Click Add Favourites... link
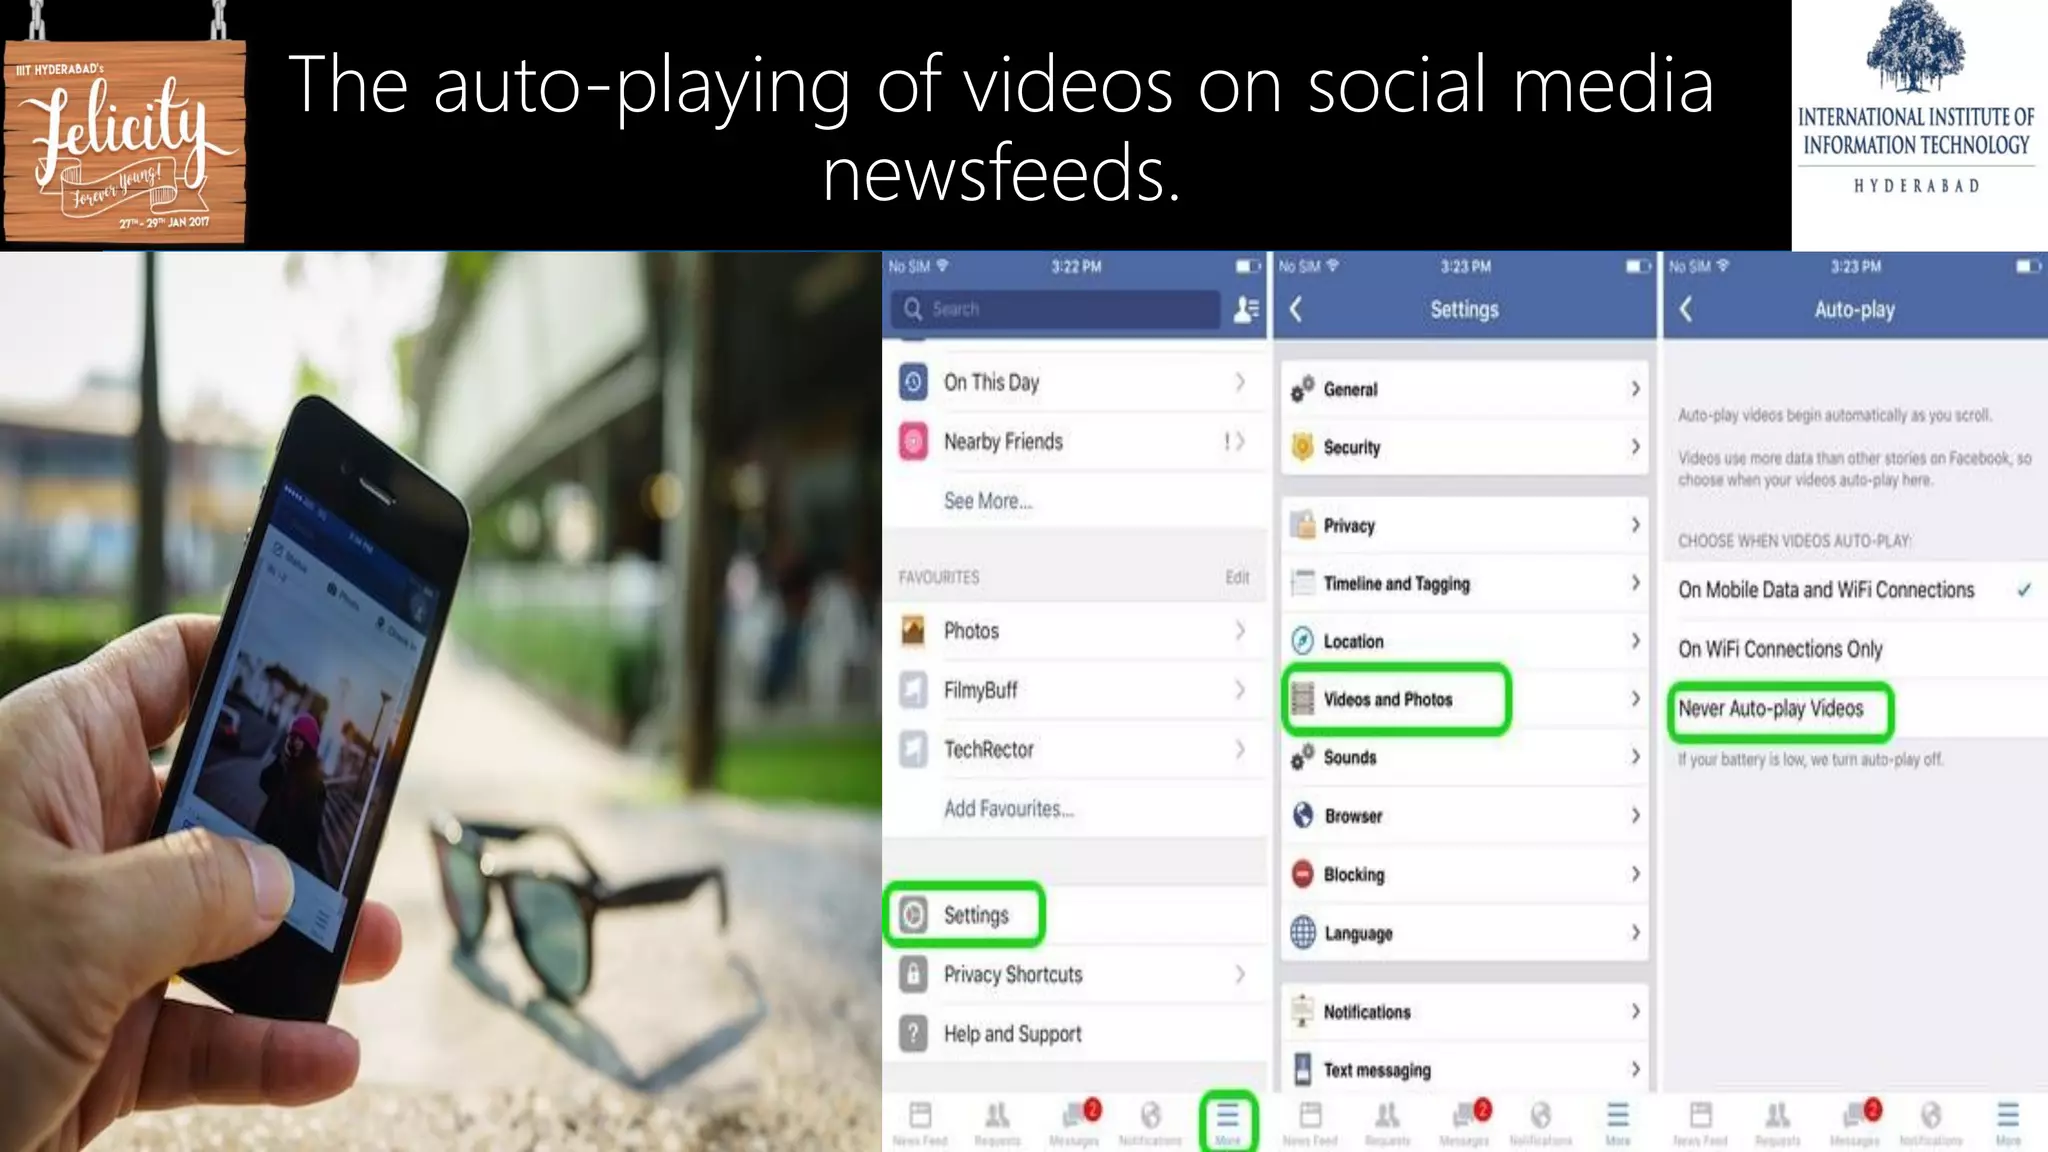The height and width of the screenshot is (1152, 2048). (x=1009, y=808)
